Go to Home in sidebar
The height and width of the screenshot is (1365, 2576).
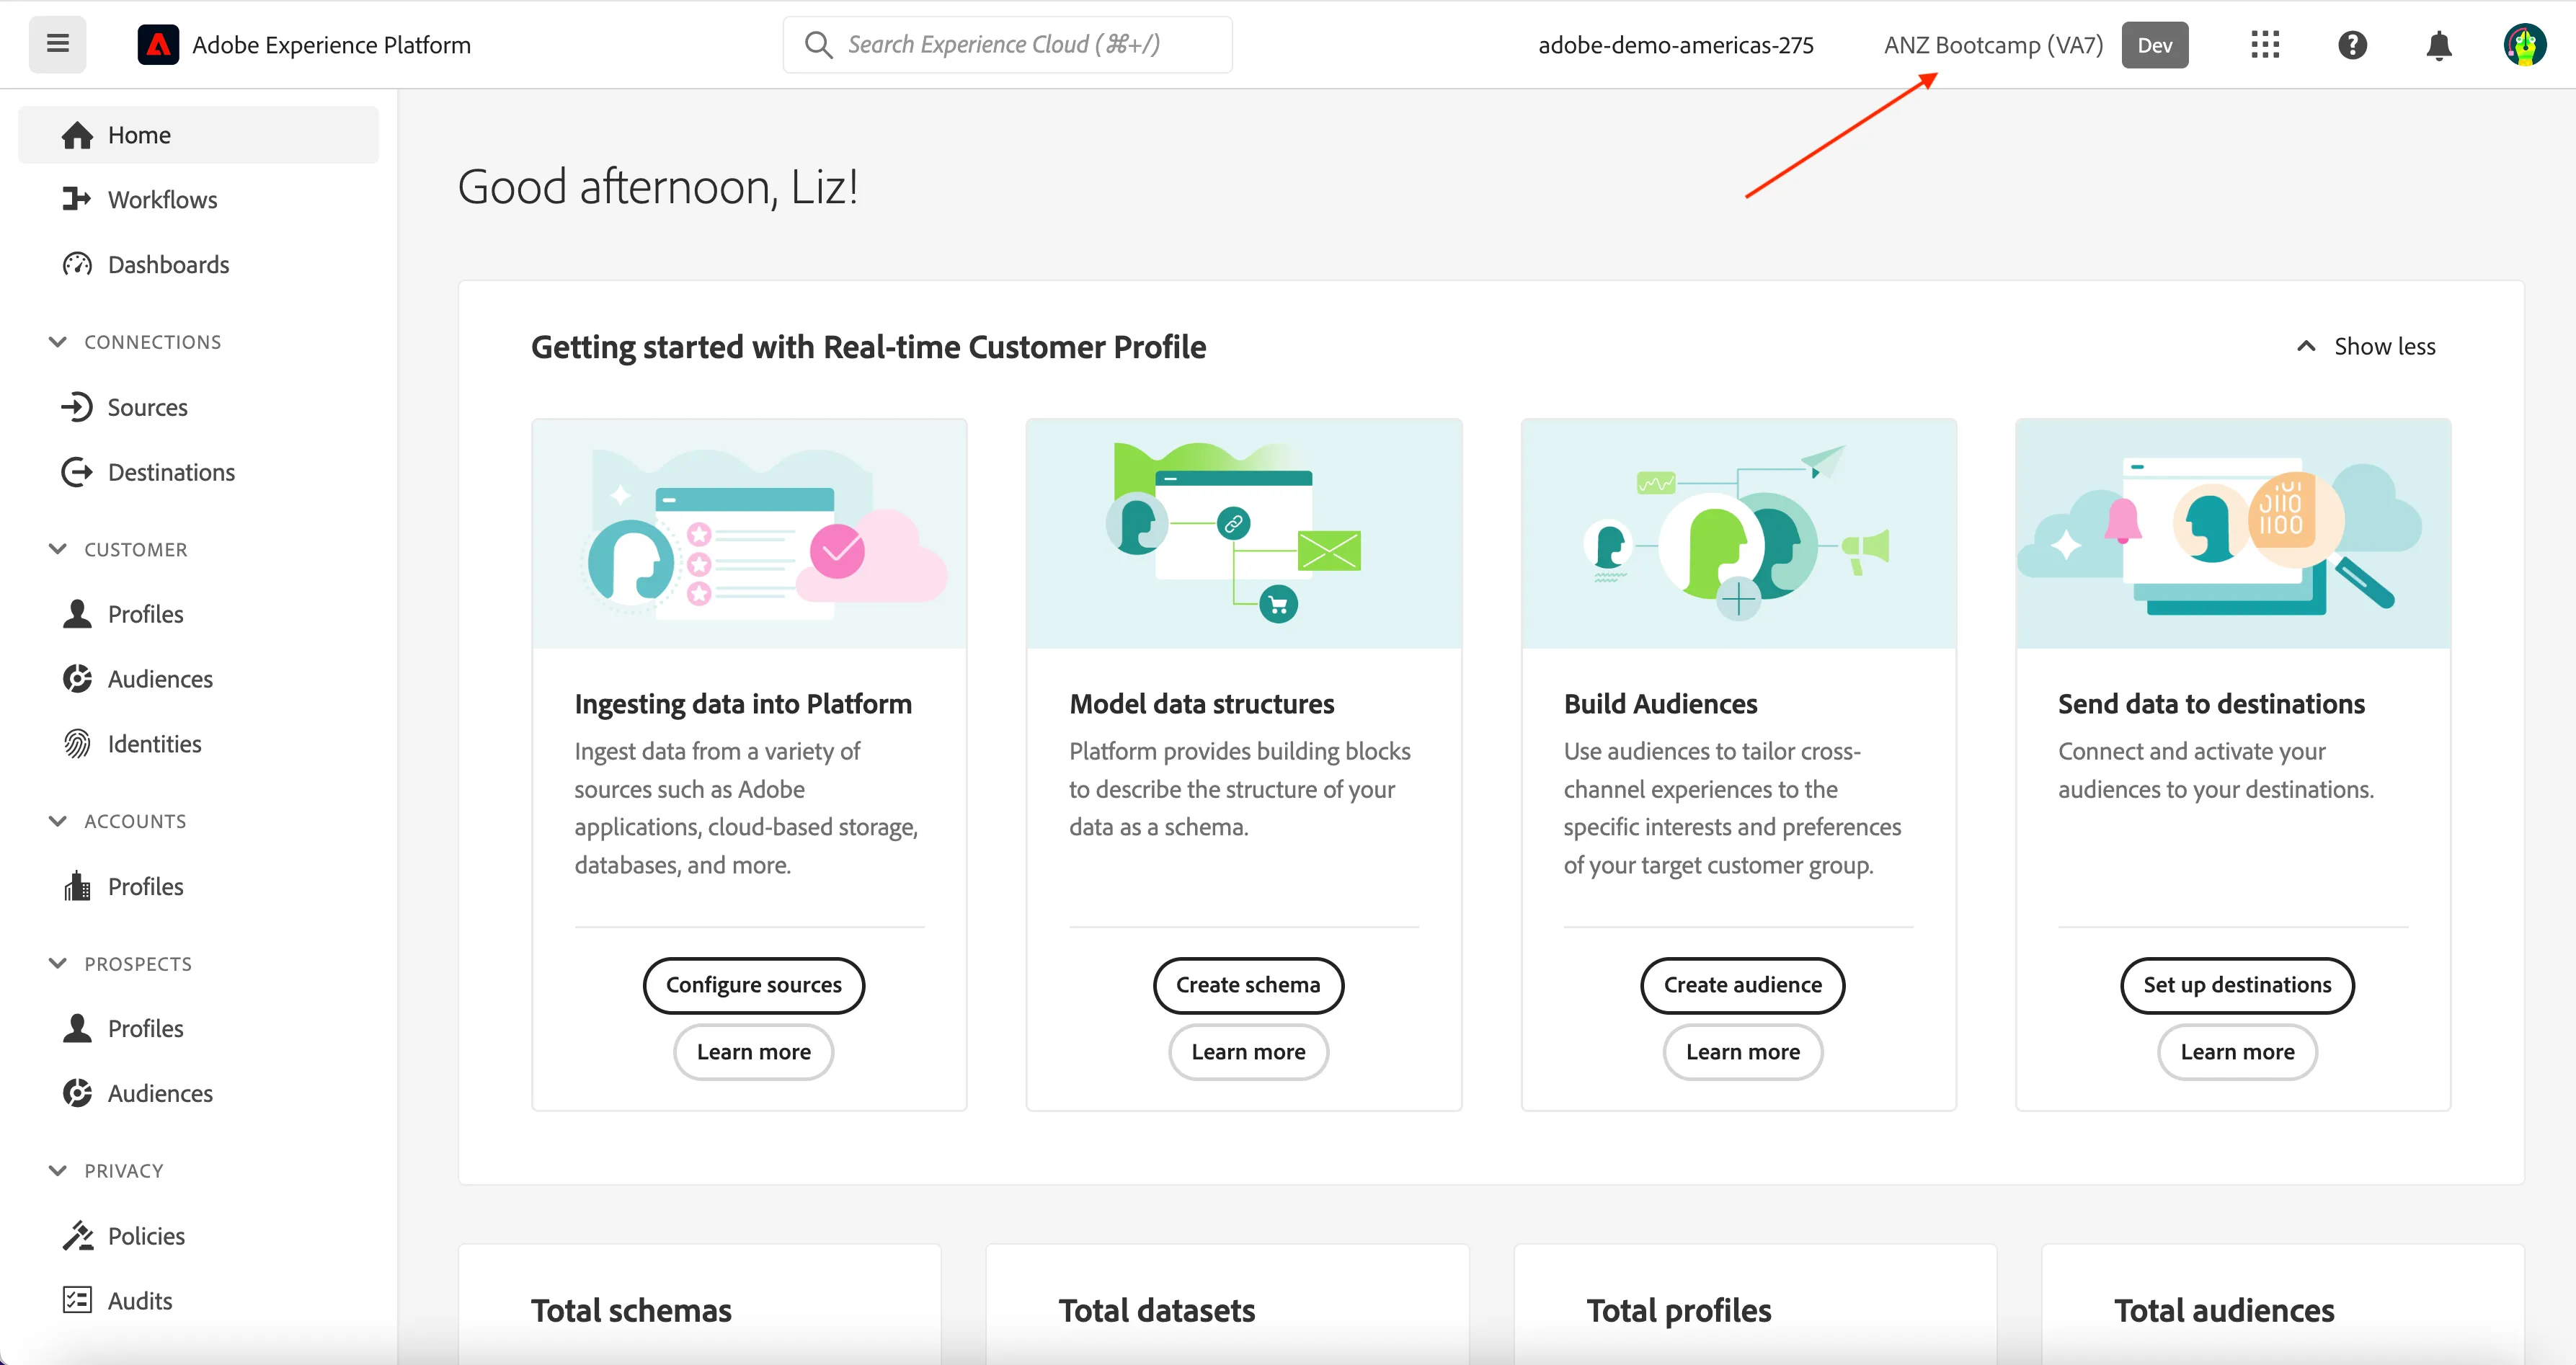coord(198,135)
